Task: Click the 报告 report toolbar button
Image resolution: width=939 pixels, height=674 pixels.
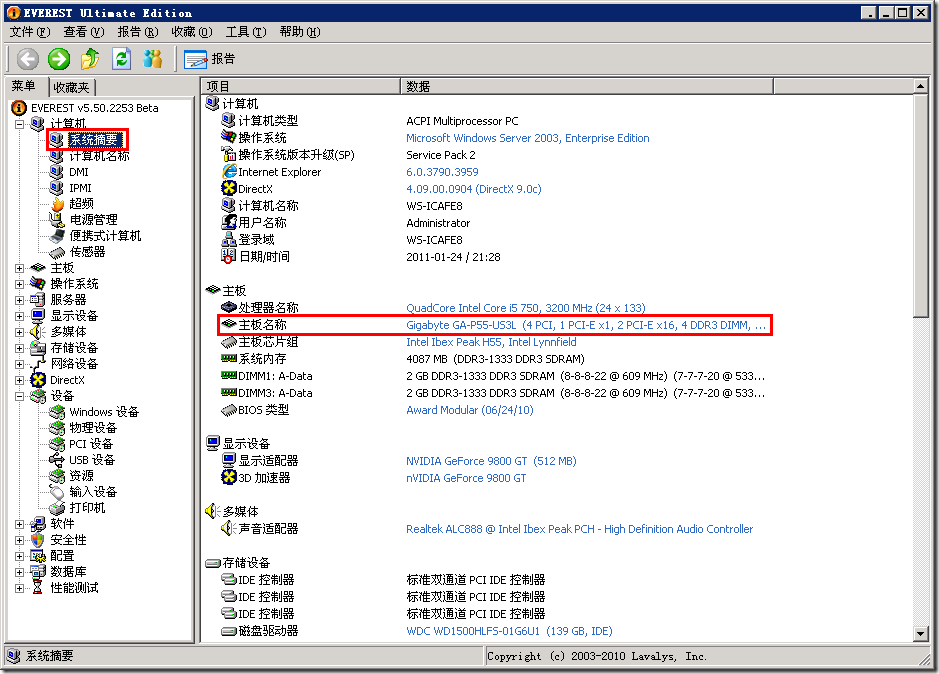Action: point(210,59)
